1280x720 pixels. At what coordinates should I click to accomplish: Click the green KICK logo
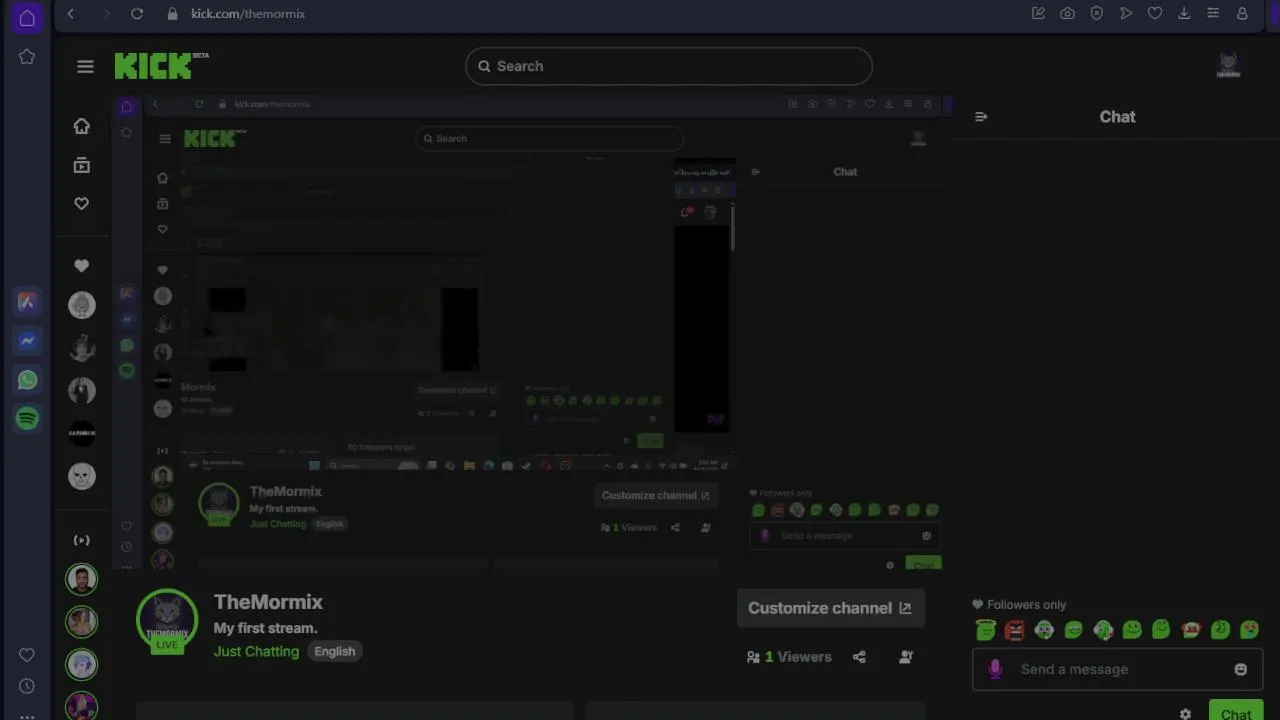[153, 66]
